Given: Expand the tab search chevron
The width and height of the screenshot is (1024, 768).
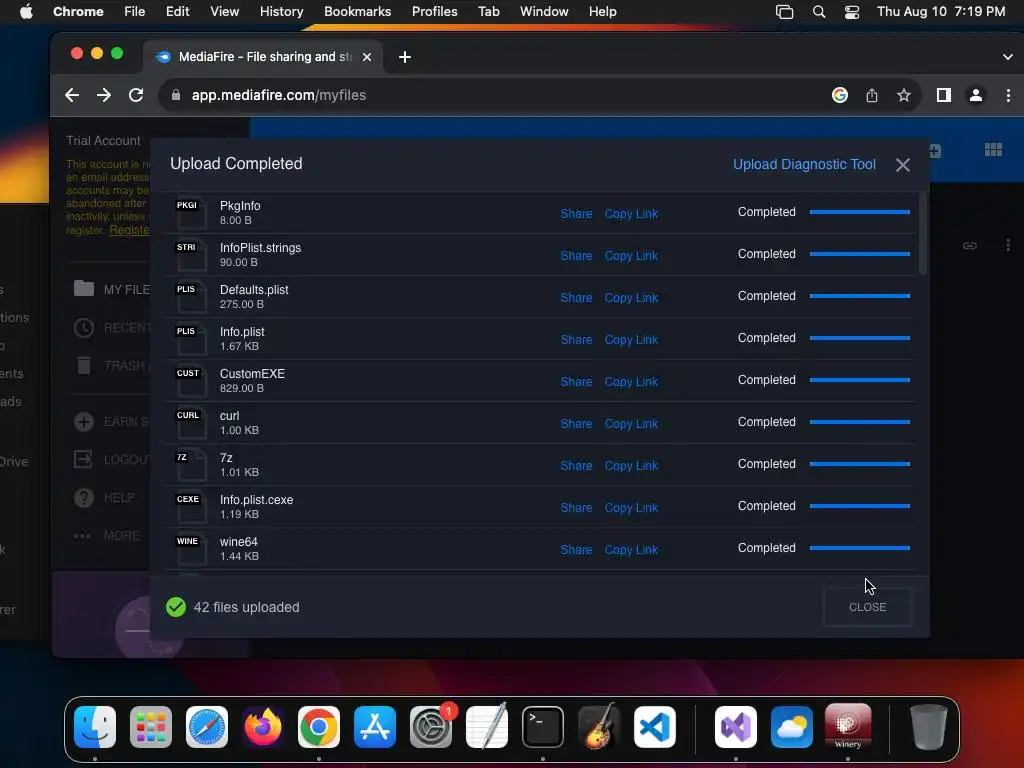Looking at the screenshot, I should tap(1008, 57).
